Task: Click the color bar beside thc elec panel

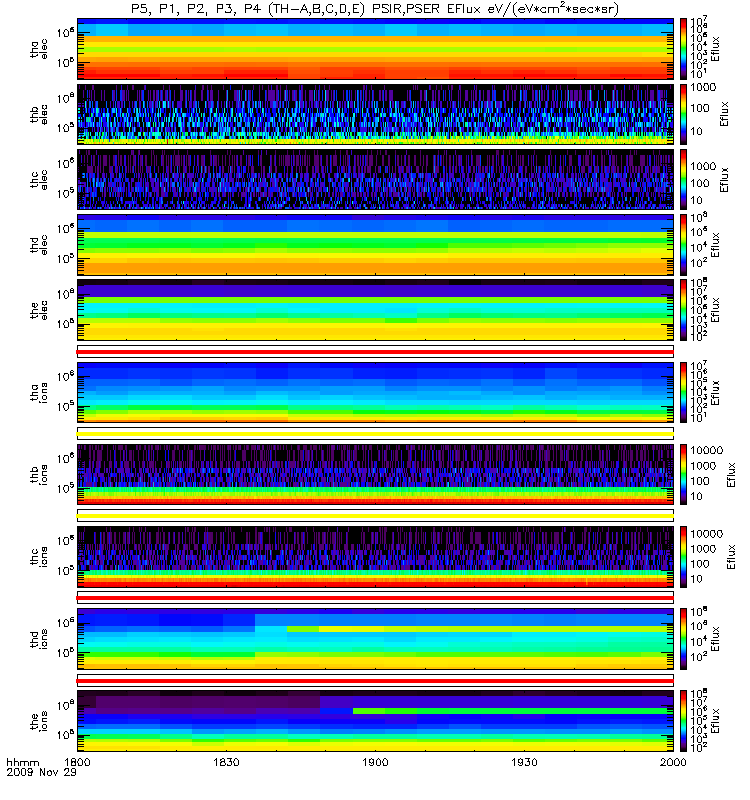Action: point(683,179)
